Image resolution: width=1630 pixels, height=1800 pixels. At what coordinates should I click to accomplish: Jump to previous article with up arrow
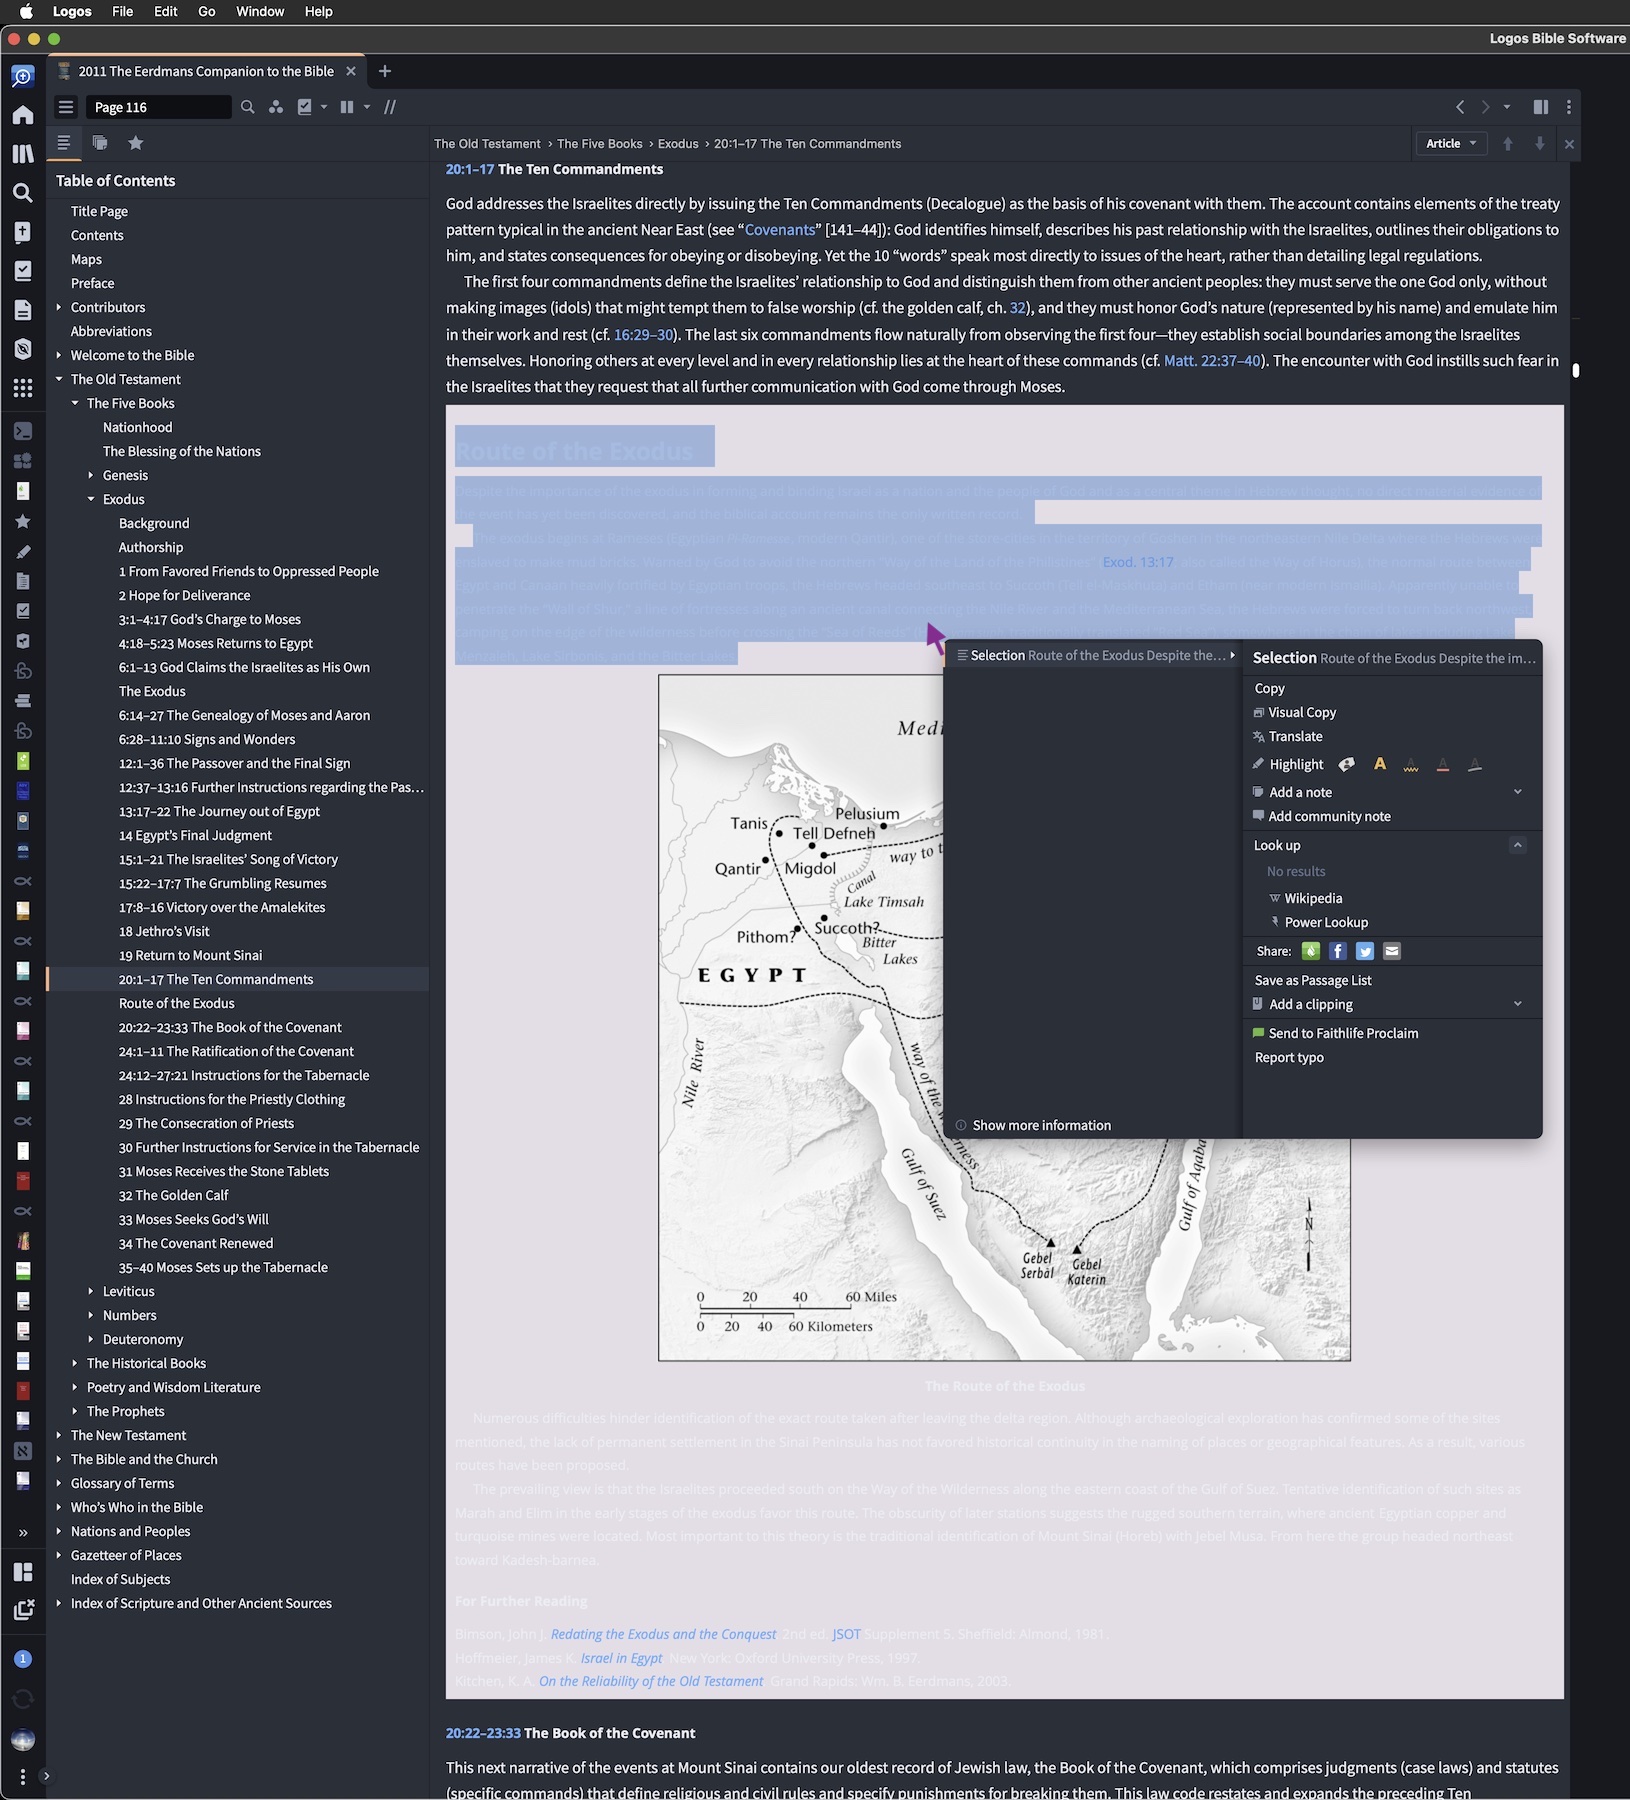click(x=1508, y=144)
